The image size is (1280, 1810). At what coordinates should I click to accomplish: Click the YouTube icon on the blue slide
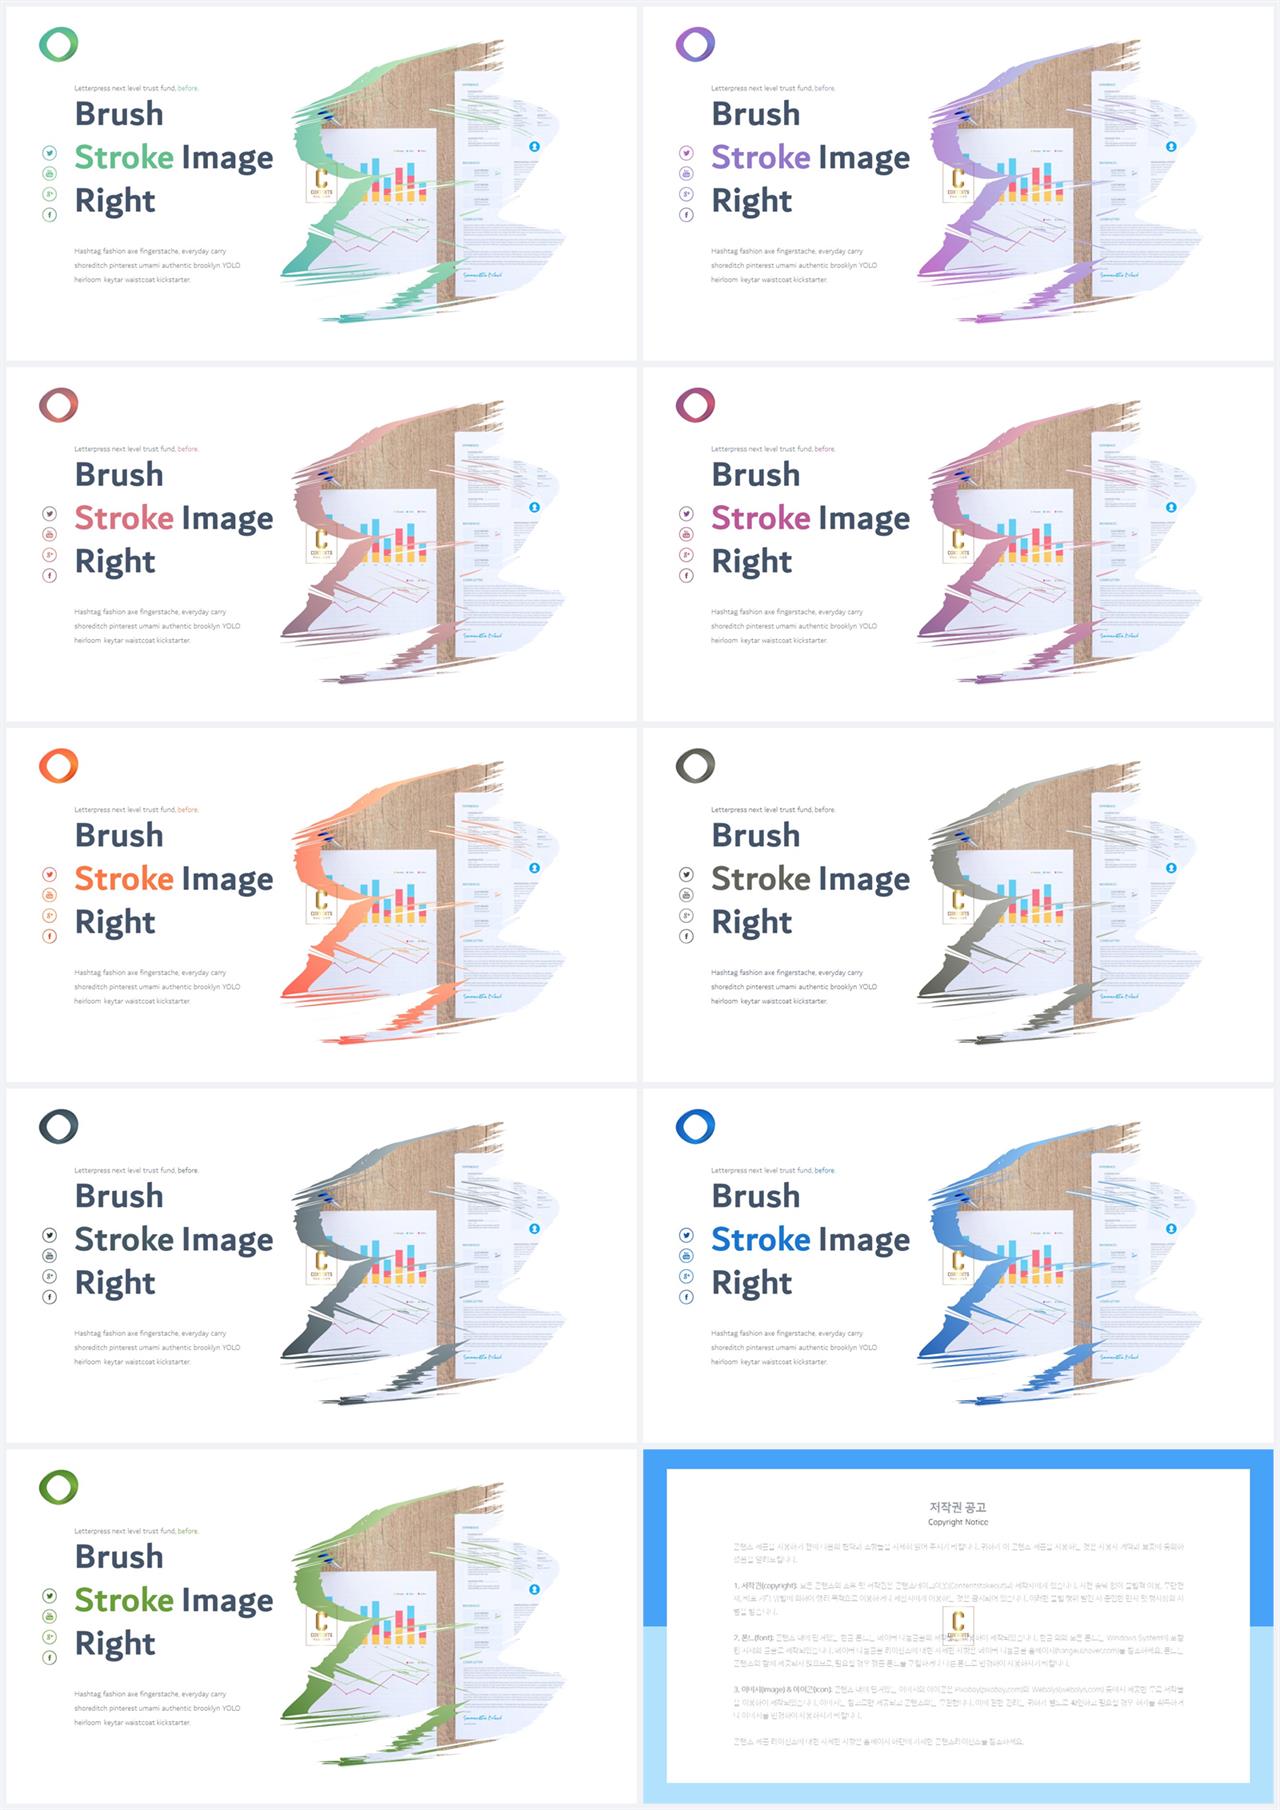[x=686, y=1256]
